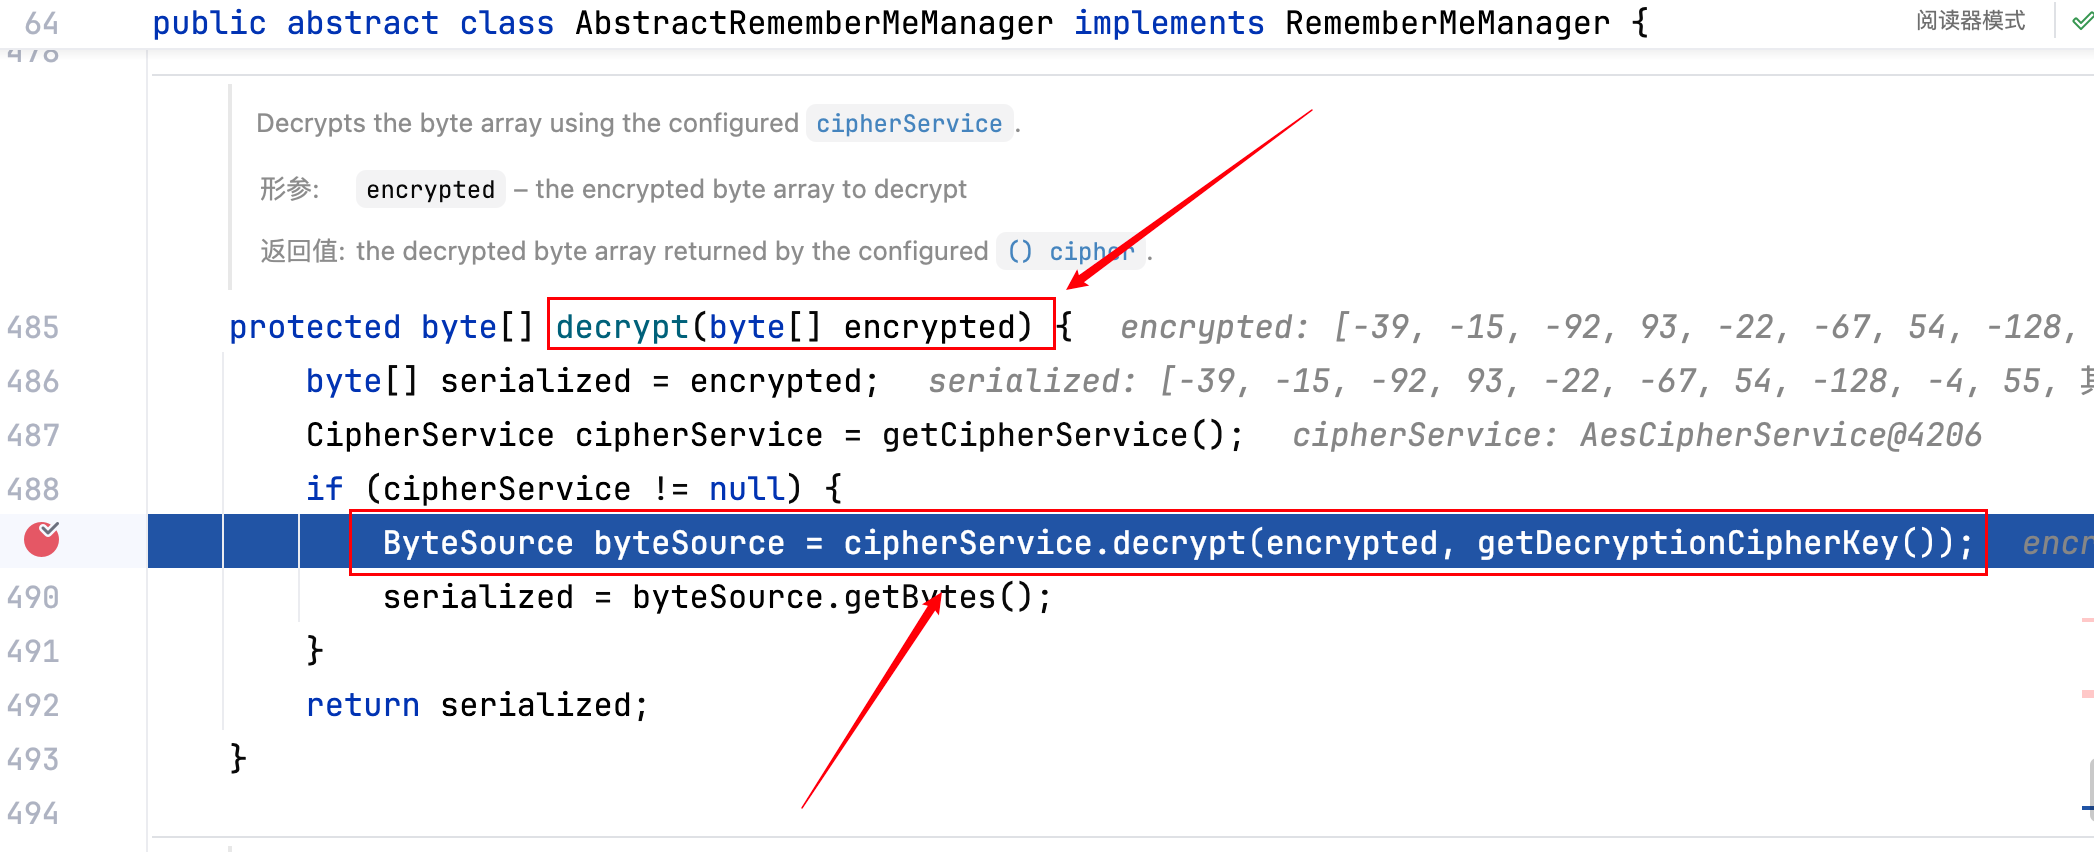Click line number 492 in the gutter
2094x852 pixels.
click(x=33, y=706)
